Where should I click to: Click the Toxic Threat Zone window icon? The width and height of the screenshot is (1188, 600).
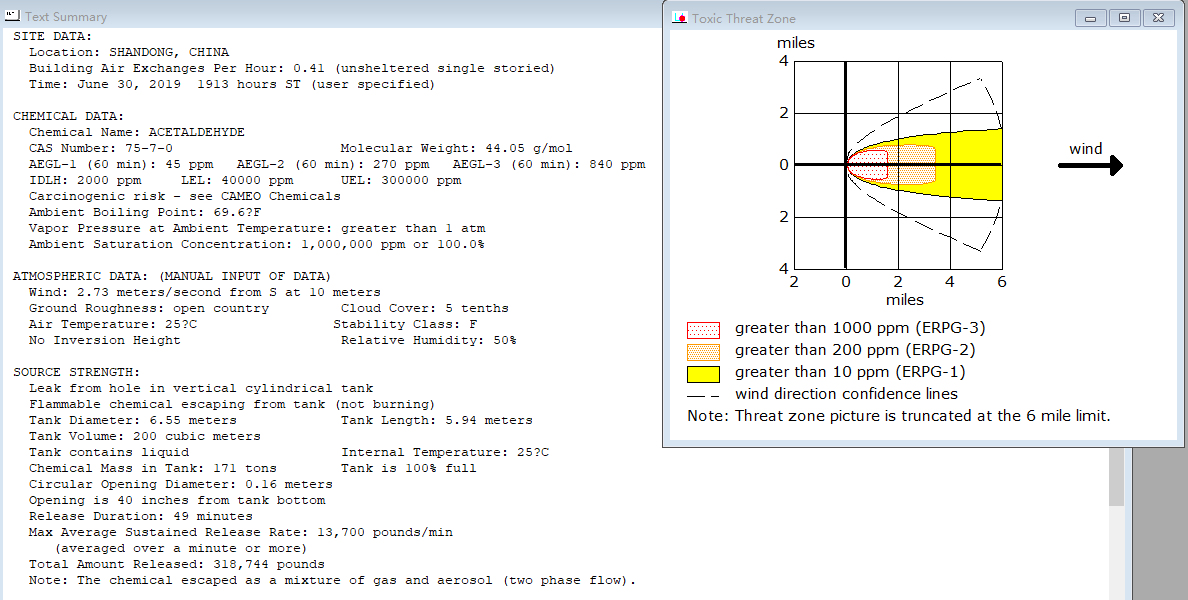pyautogui.click(x=680, y=17)
